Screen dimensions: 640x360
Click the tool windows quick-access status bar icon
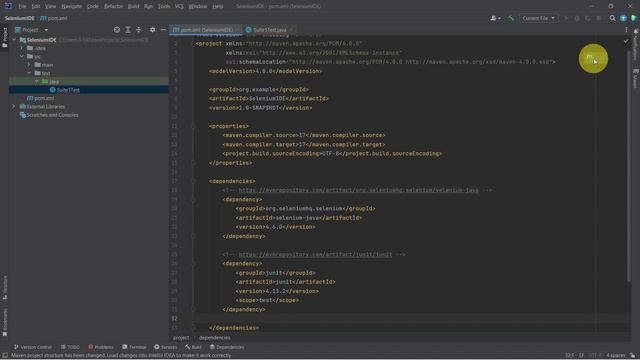4,356
